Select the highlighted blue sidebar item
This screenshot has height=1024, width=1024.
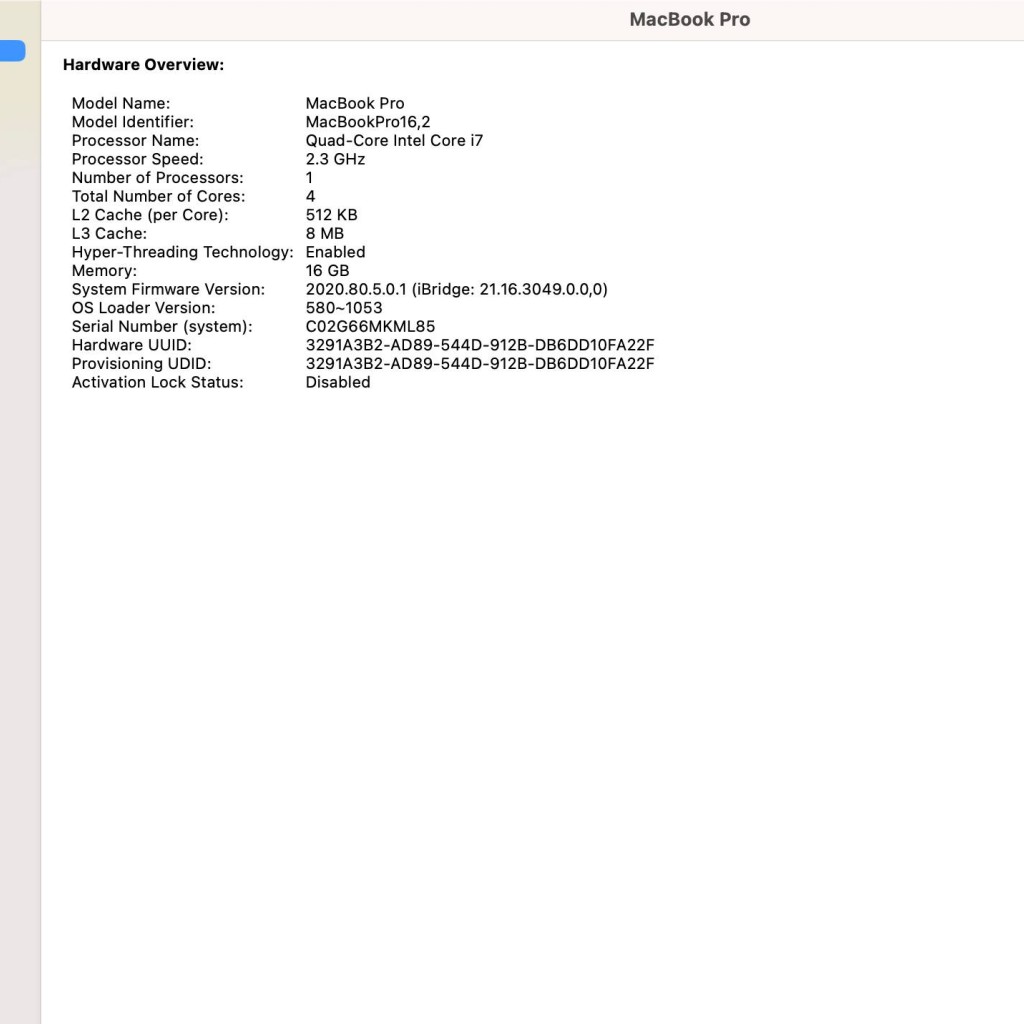tap(12, 51)
